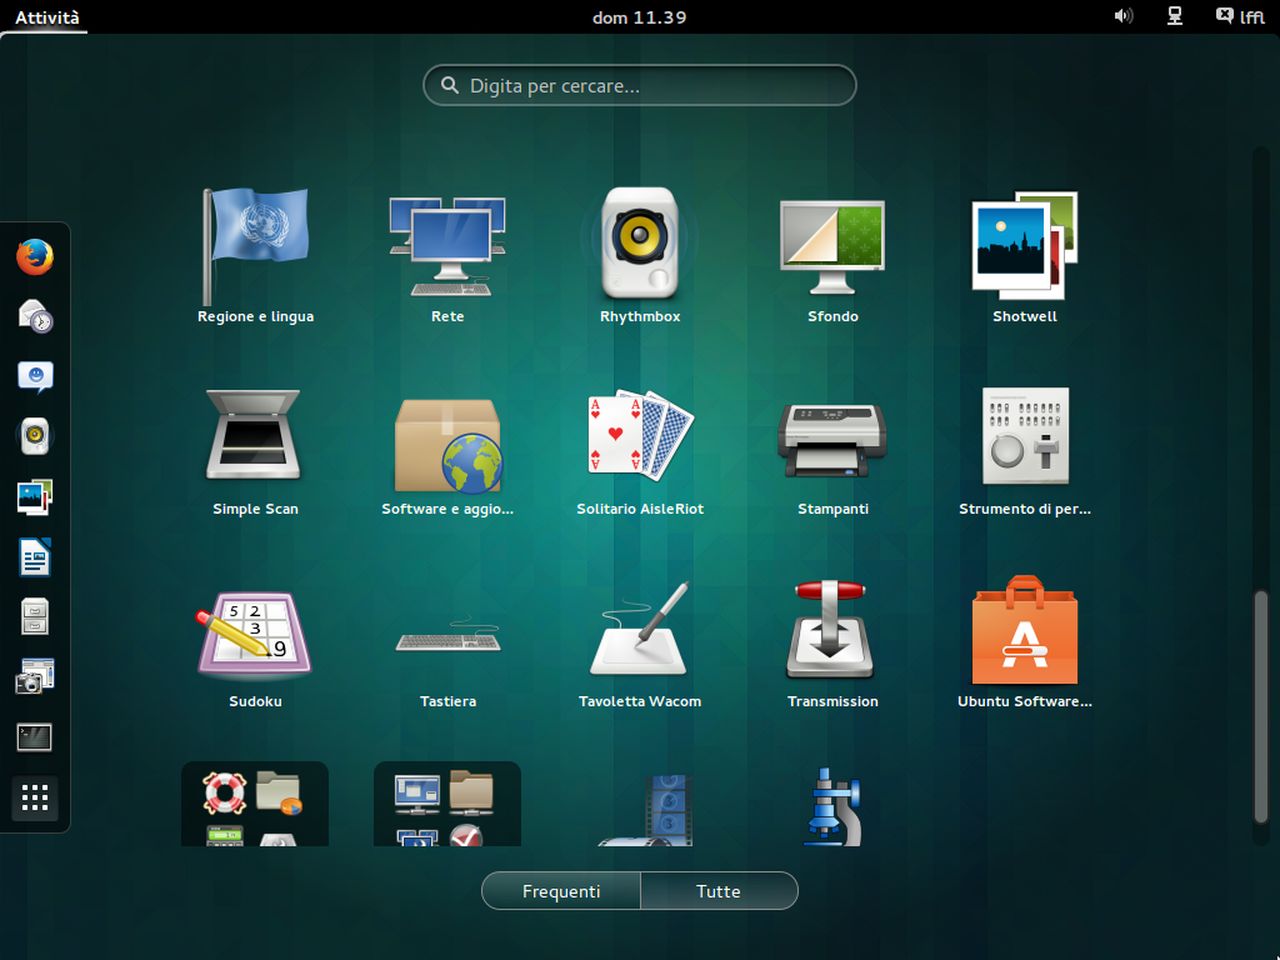The width and height of the screenshot is (1280, 960).
Task: Click the Show Applications grid button
Action: tap(35, 798)
